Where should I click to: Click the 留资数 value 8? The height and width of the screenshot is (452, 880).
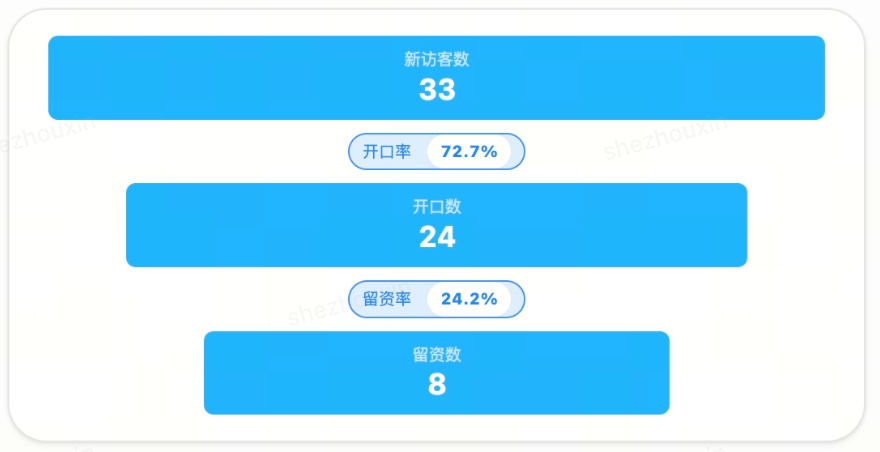point(436,385)
